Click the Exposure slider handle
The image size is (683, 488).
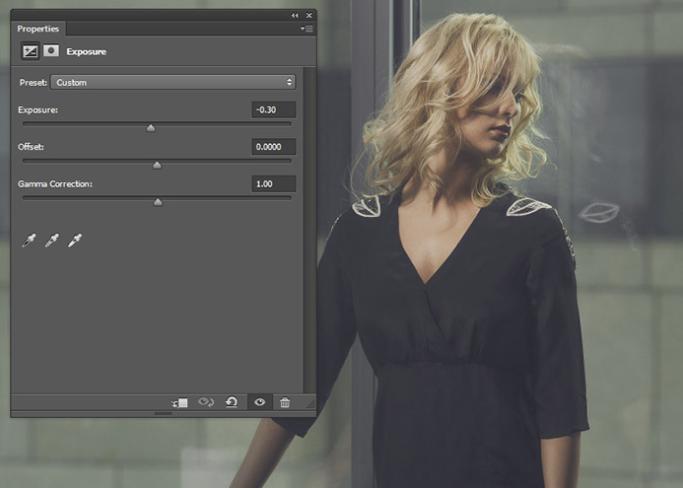tap(151, 128)
